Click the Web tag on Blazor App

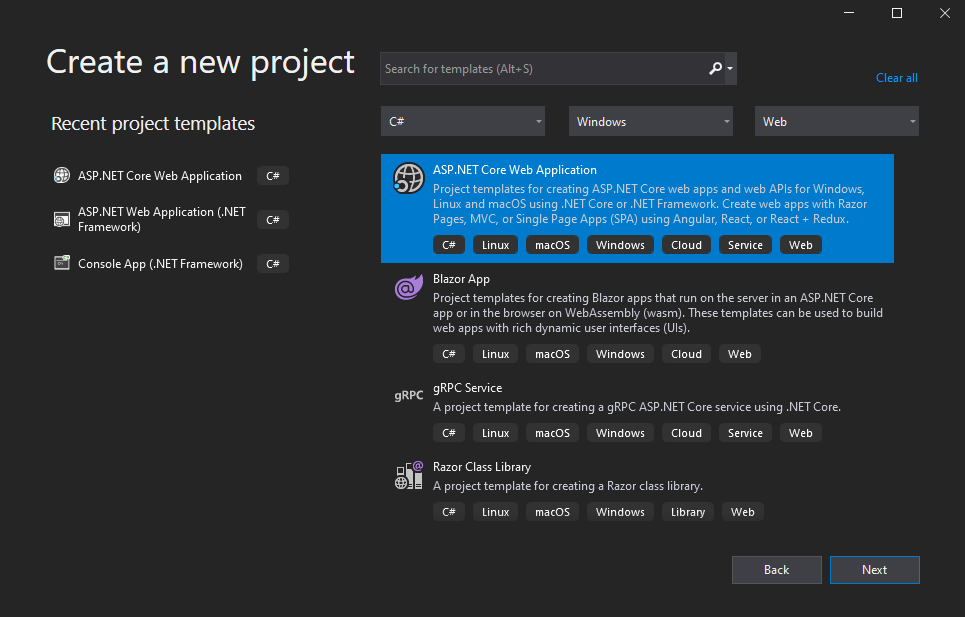pyautogui.click(x=739, y=354)
